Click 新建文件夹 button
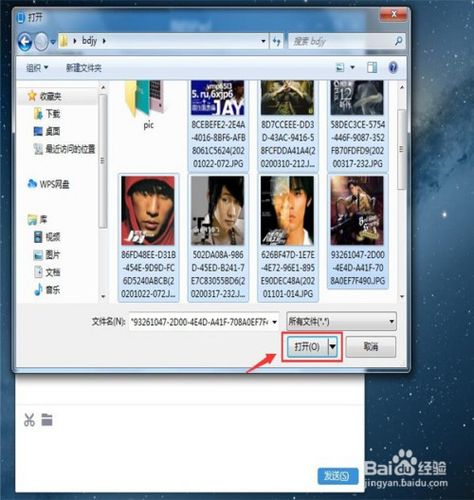 pos(84,68)
